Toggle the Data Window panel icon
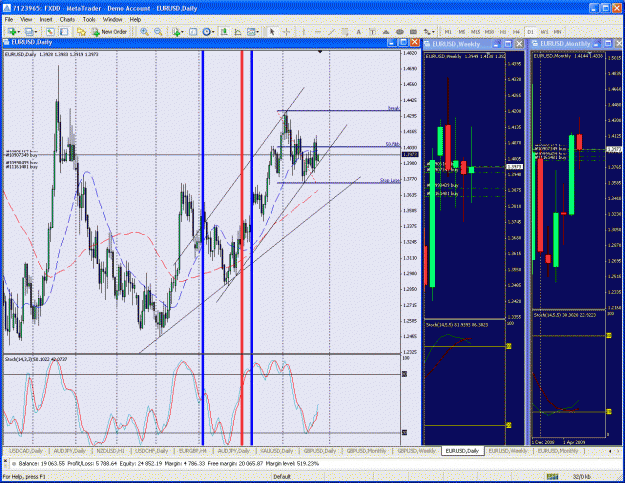The height and width of the screenshot is (483, 625). coord(64,32)
